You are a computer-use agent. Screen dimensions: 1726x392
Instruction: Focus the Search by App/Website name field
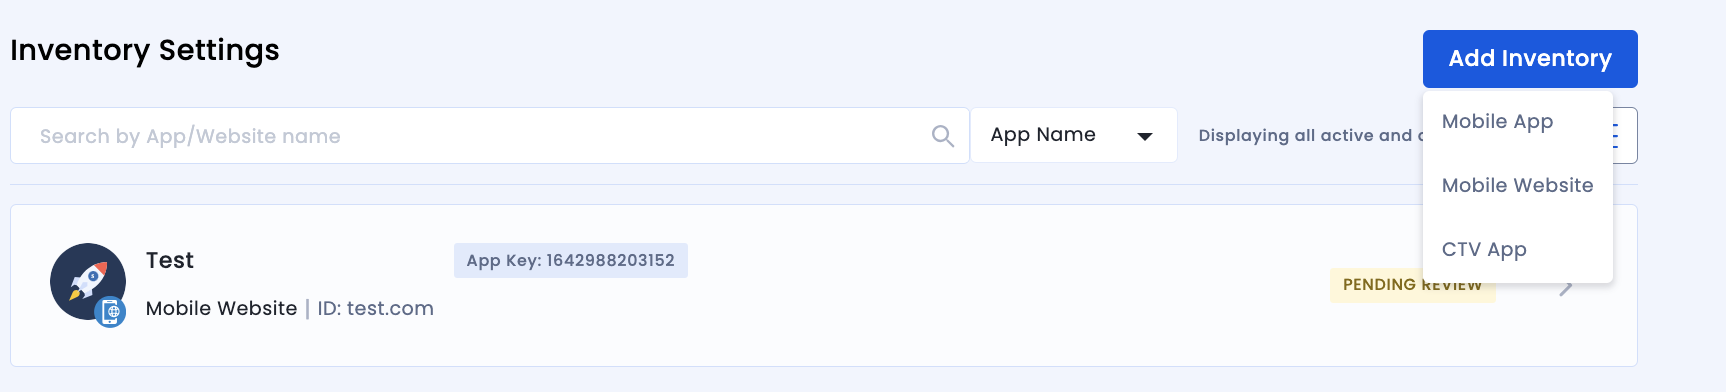489,136
